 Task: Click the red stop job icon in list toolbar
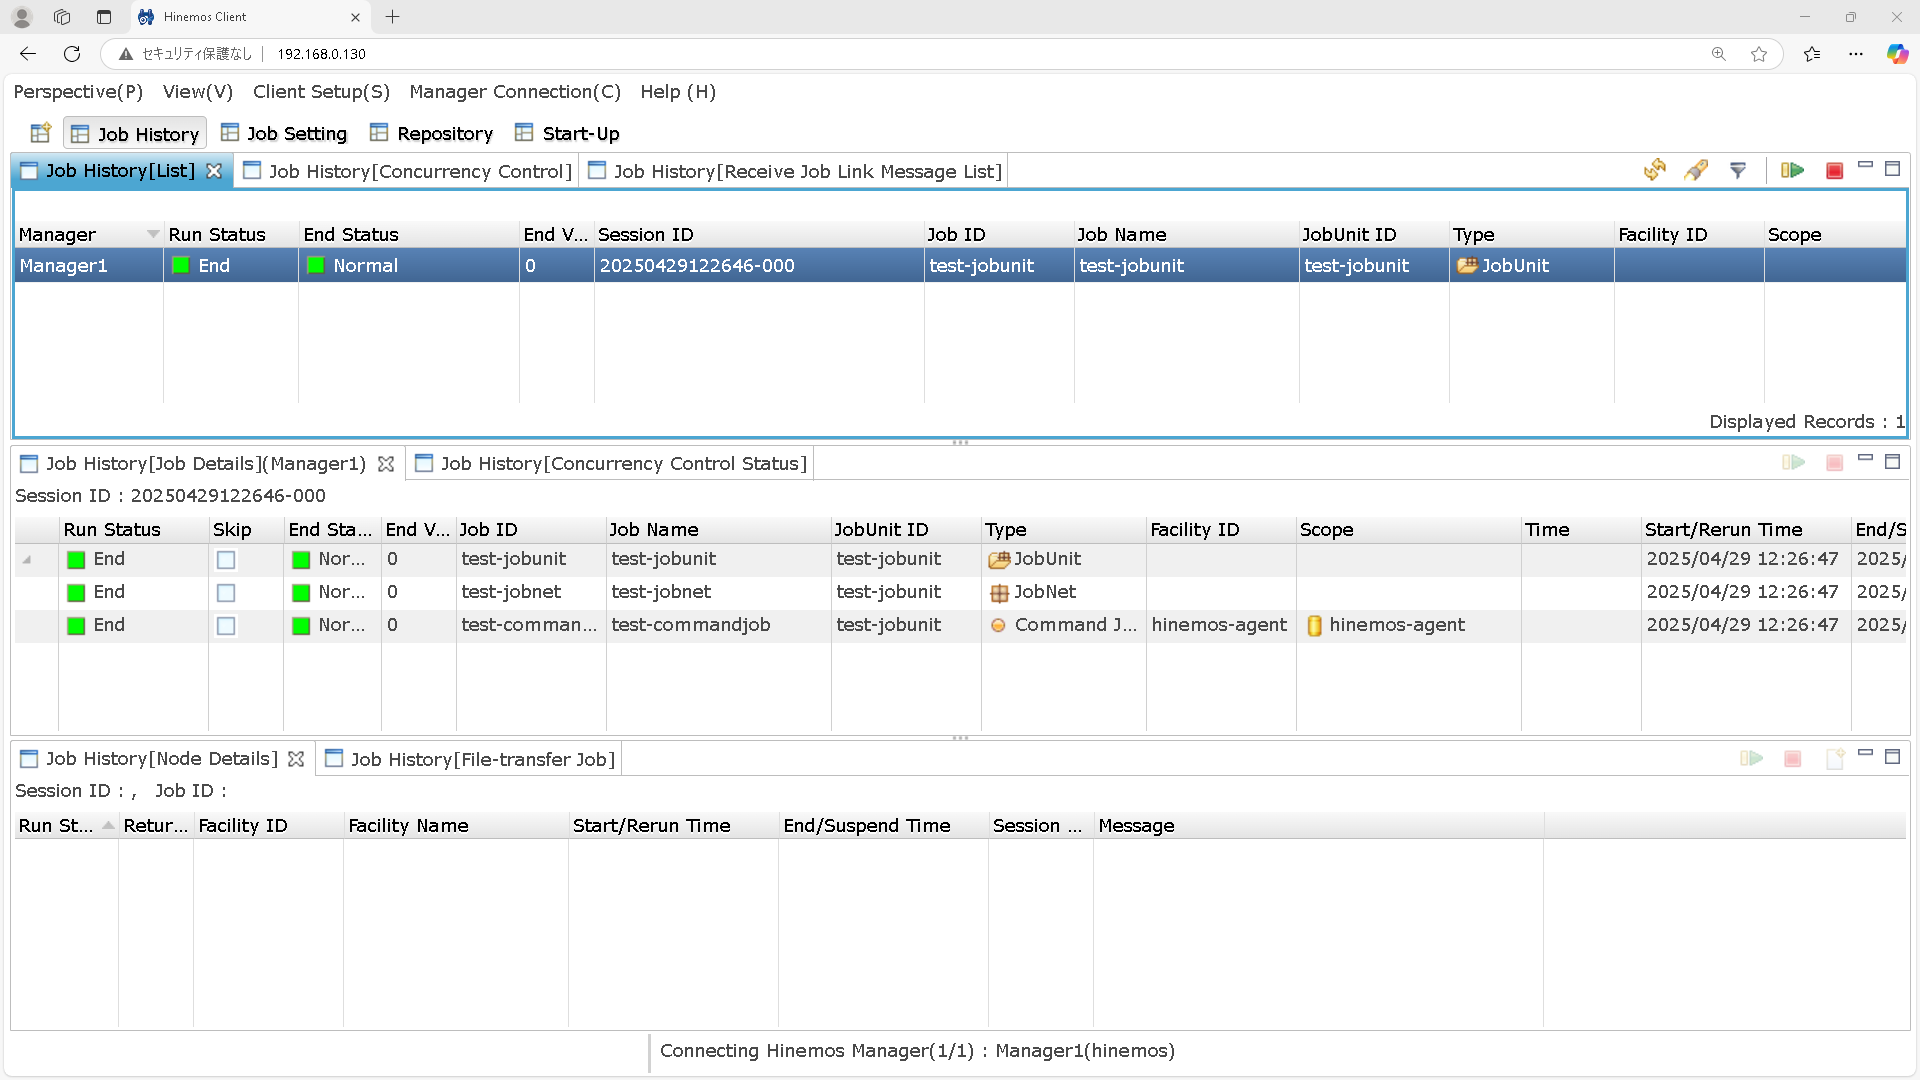pyautogui.click(x=1834, y=171)
